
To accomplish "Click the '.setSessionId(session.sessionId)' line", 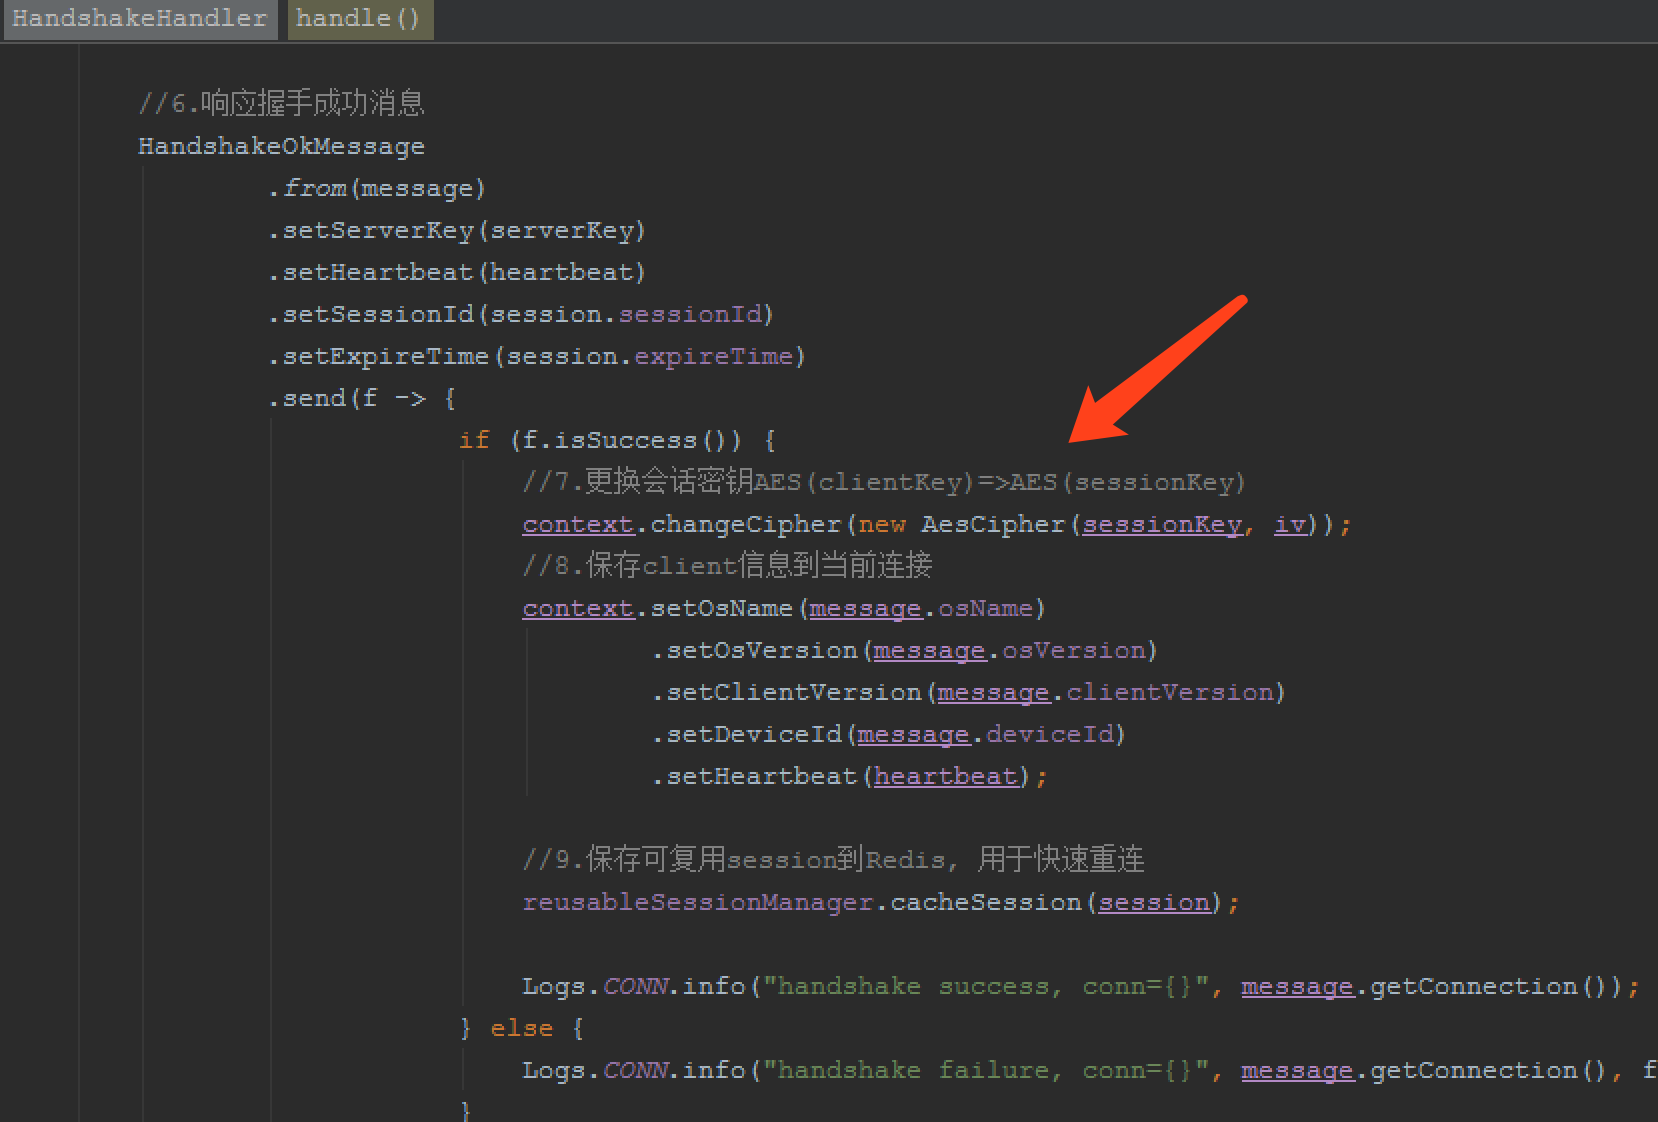I will tap(521, 314).
